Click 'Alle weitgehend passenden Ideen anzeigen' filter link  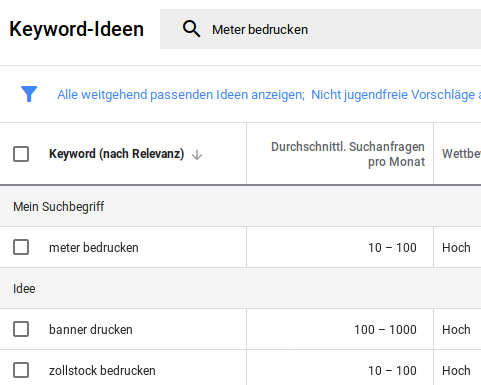pos(181,95)
